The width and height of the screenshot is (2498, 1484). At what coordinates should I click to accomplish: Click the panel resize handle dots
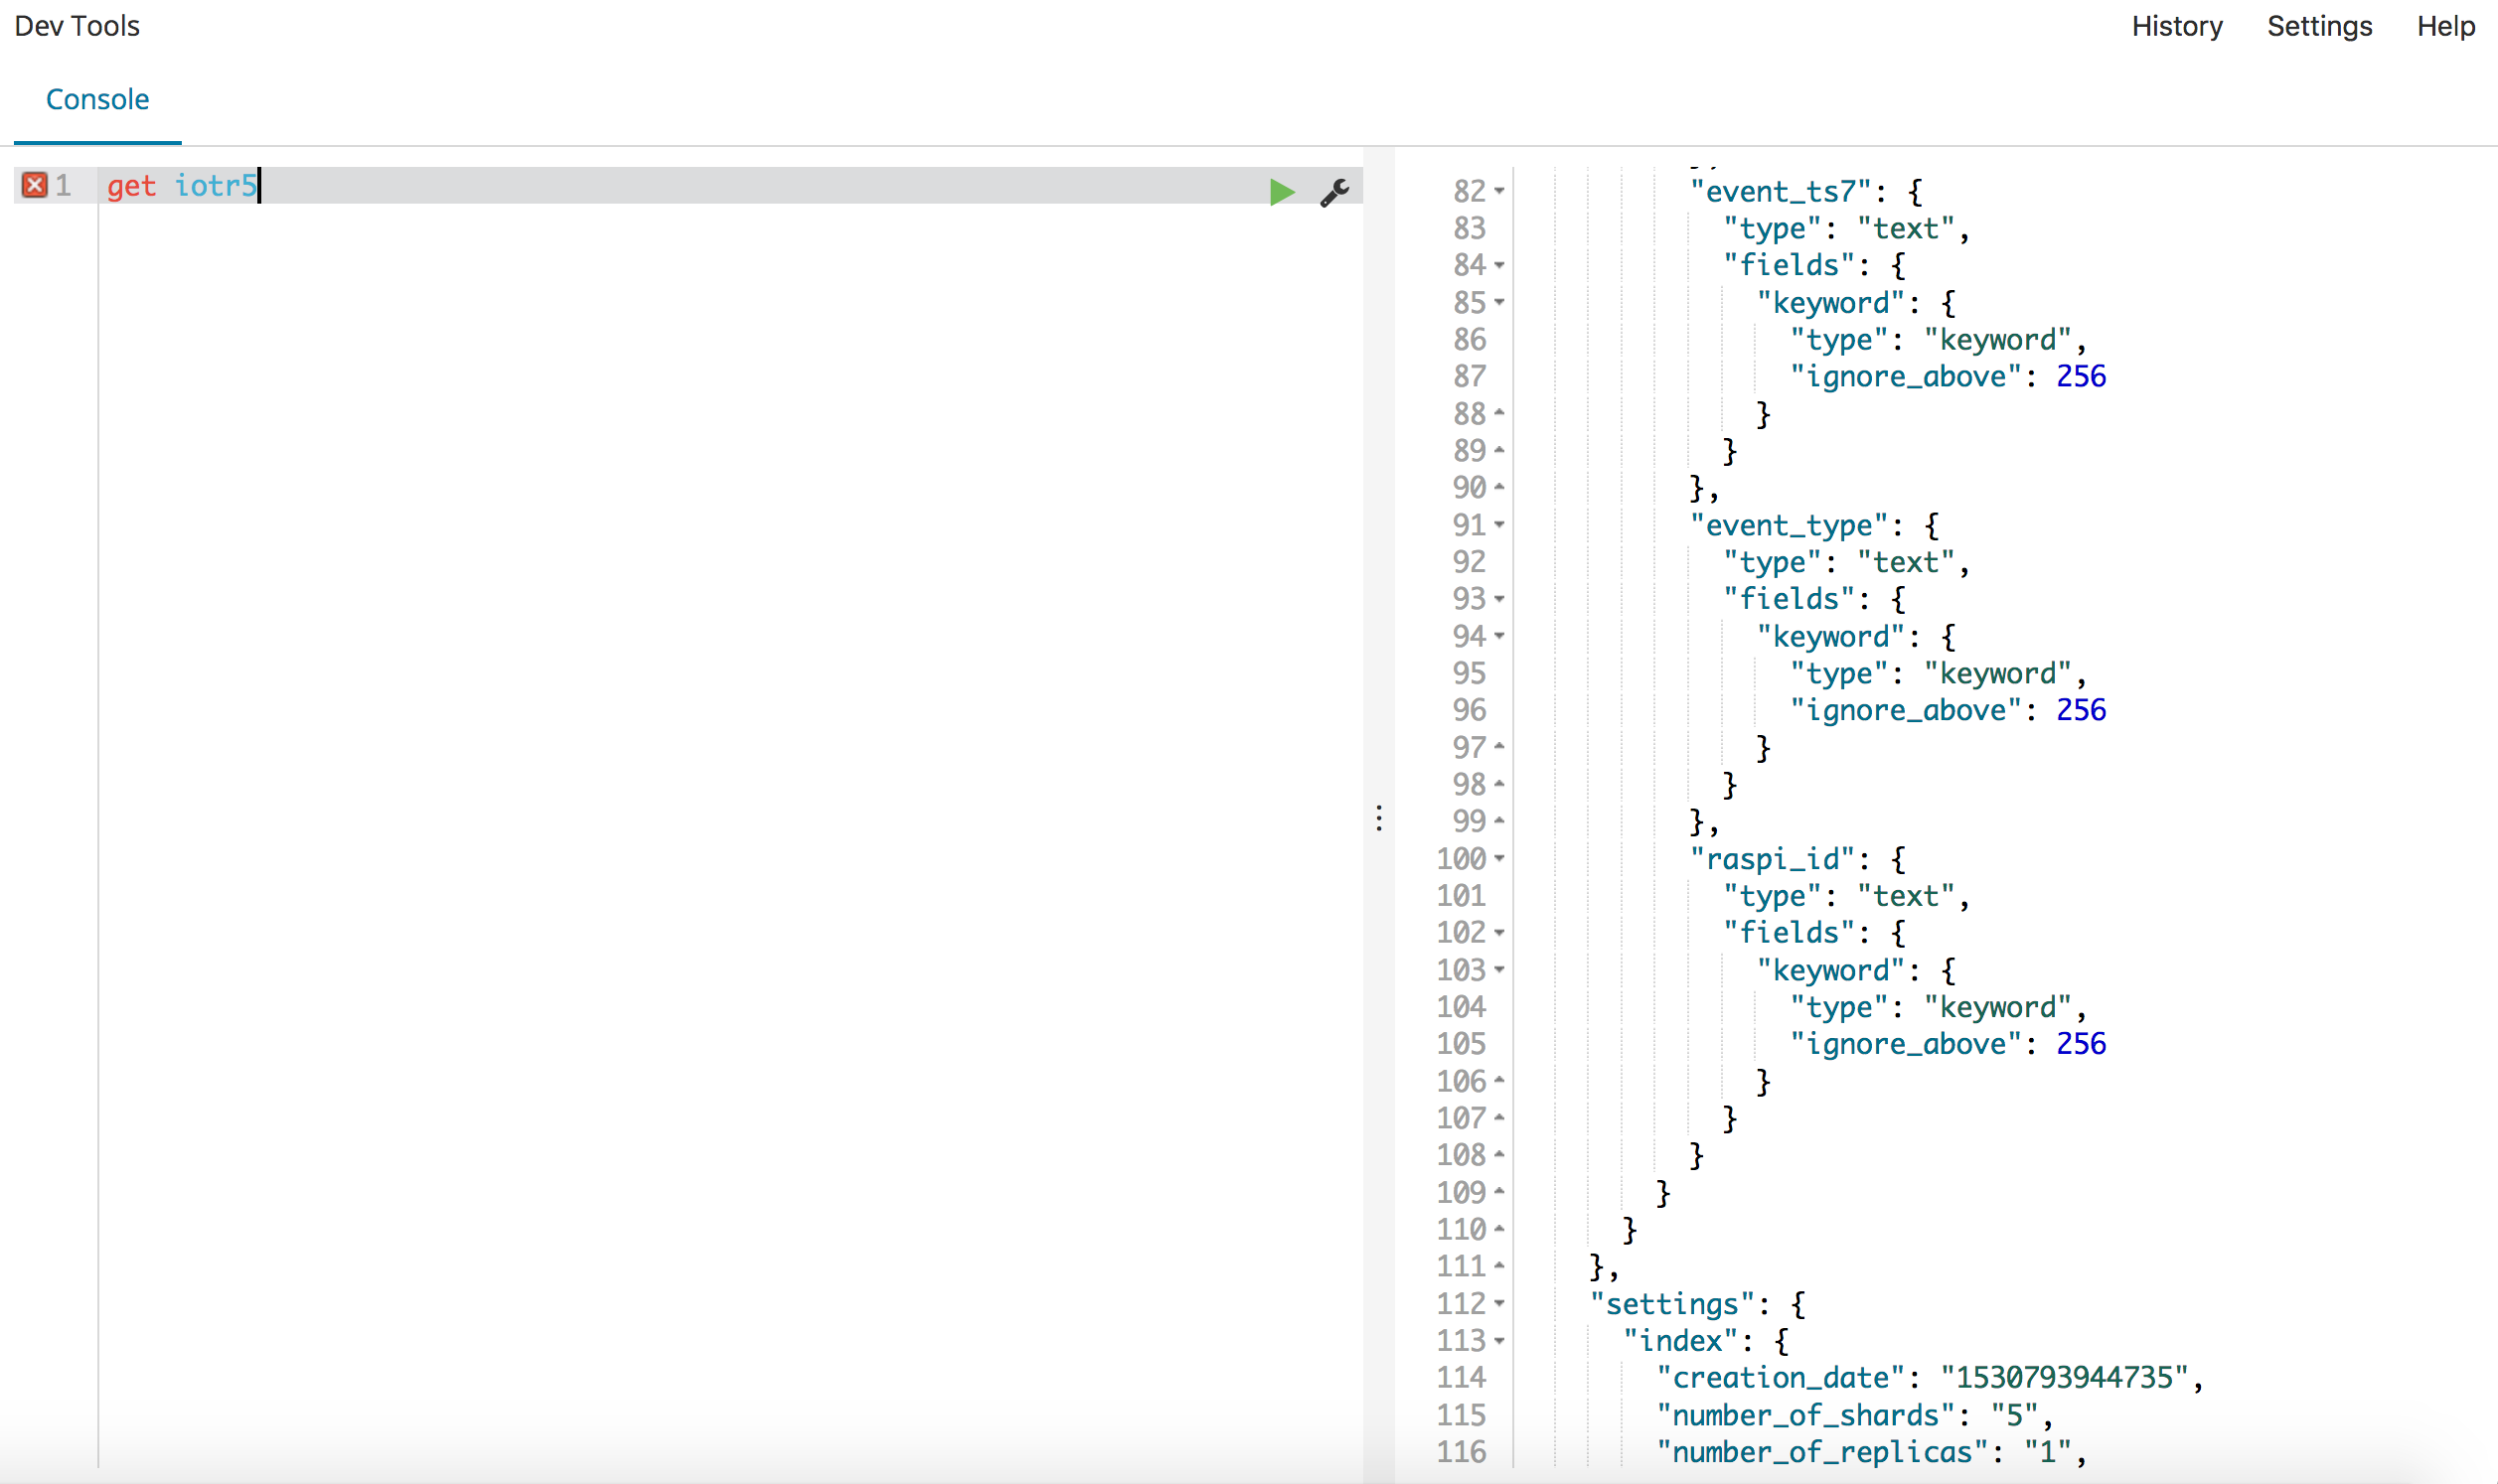[x=1379, y=818]
